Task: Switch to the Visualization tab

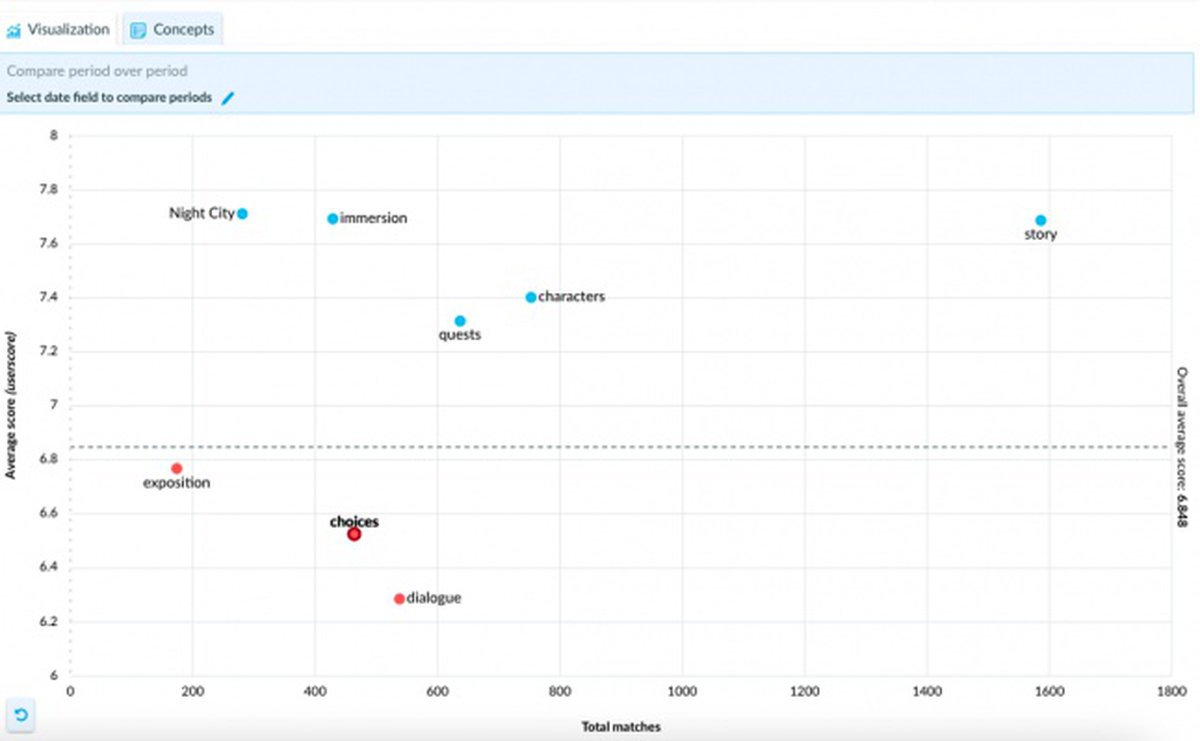Action: click(58, 29)
